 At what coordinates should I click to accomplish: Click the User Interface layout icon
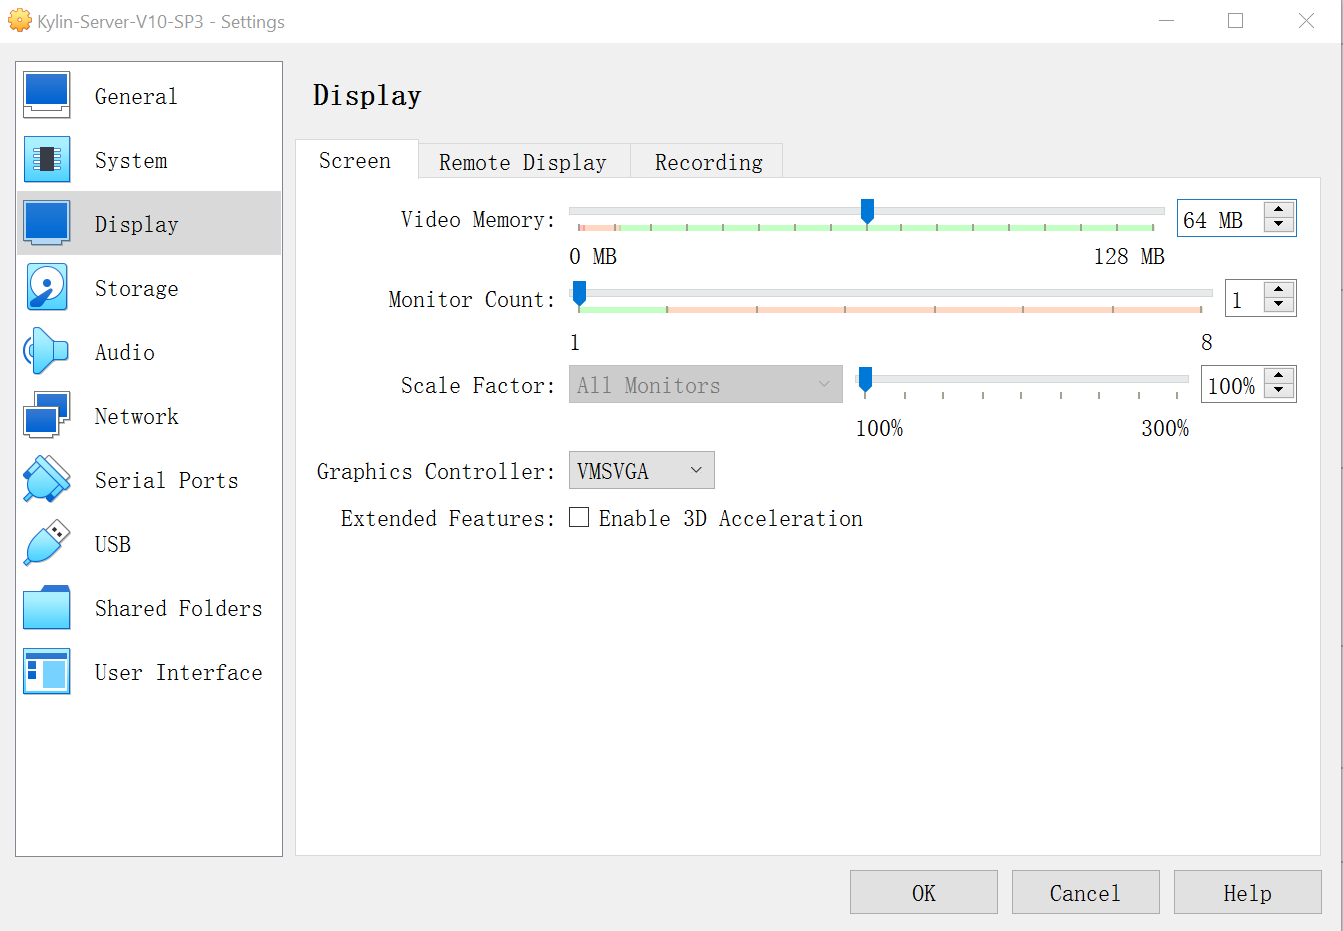(x=47, y=671)
